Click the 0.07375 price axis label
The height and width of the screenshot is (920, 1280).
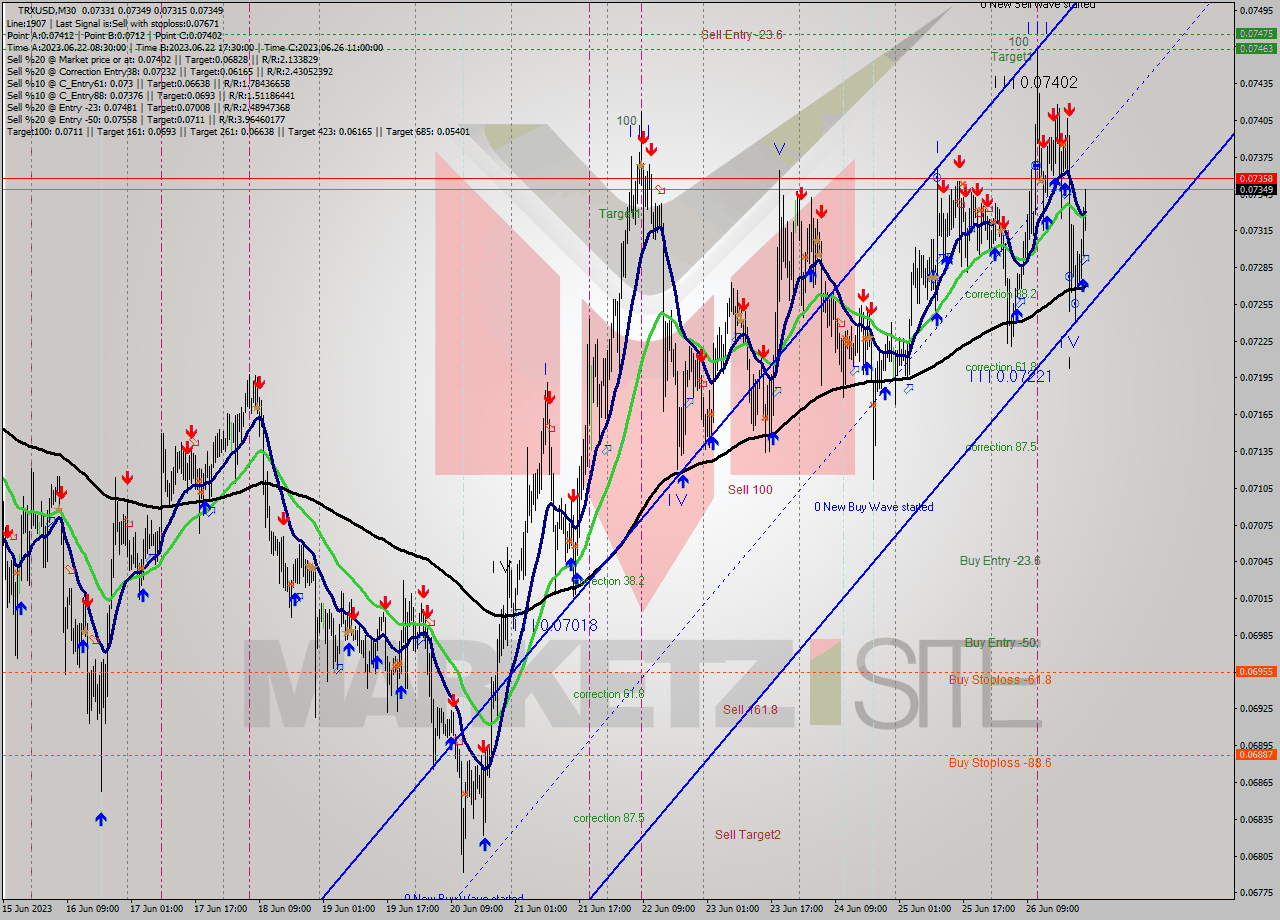point(1256,157)
